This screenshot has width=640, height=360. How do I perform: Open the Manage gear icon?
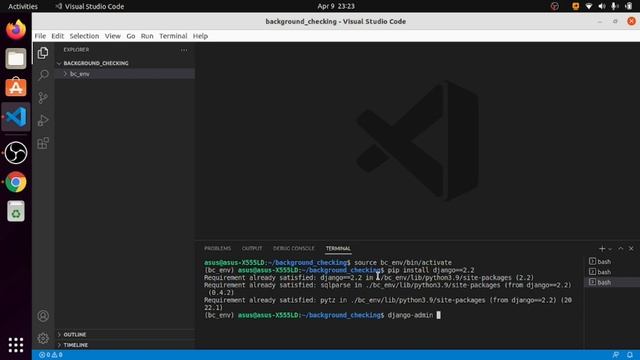tap(43, 338)
